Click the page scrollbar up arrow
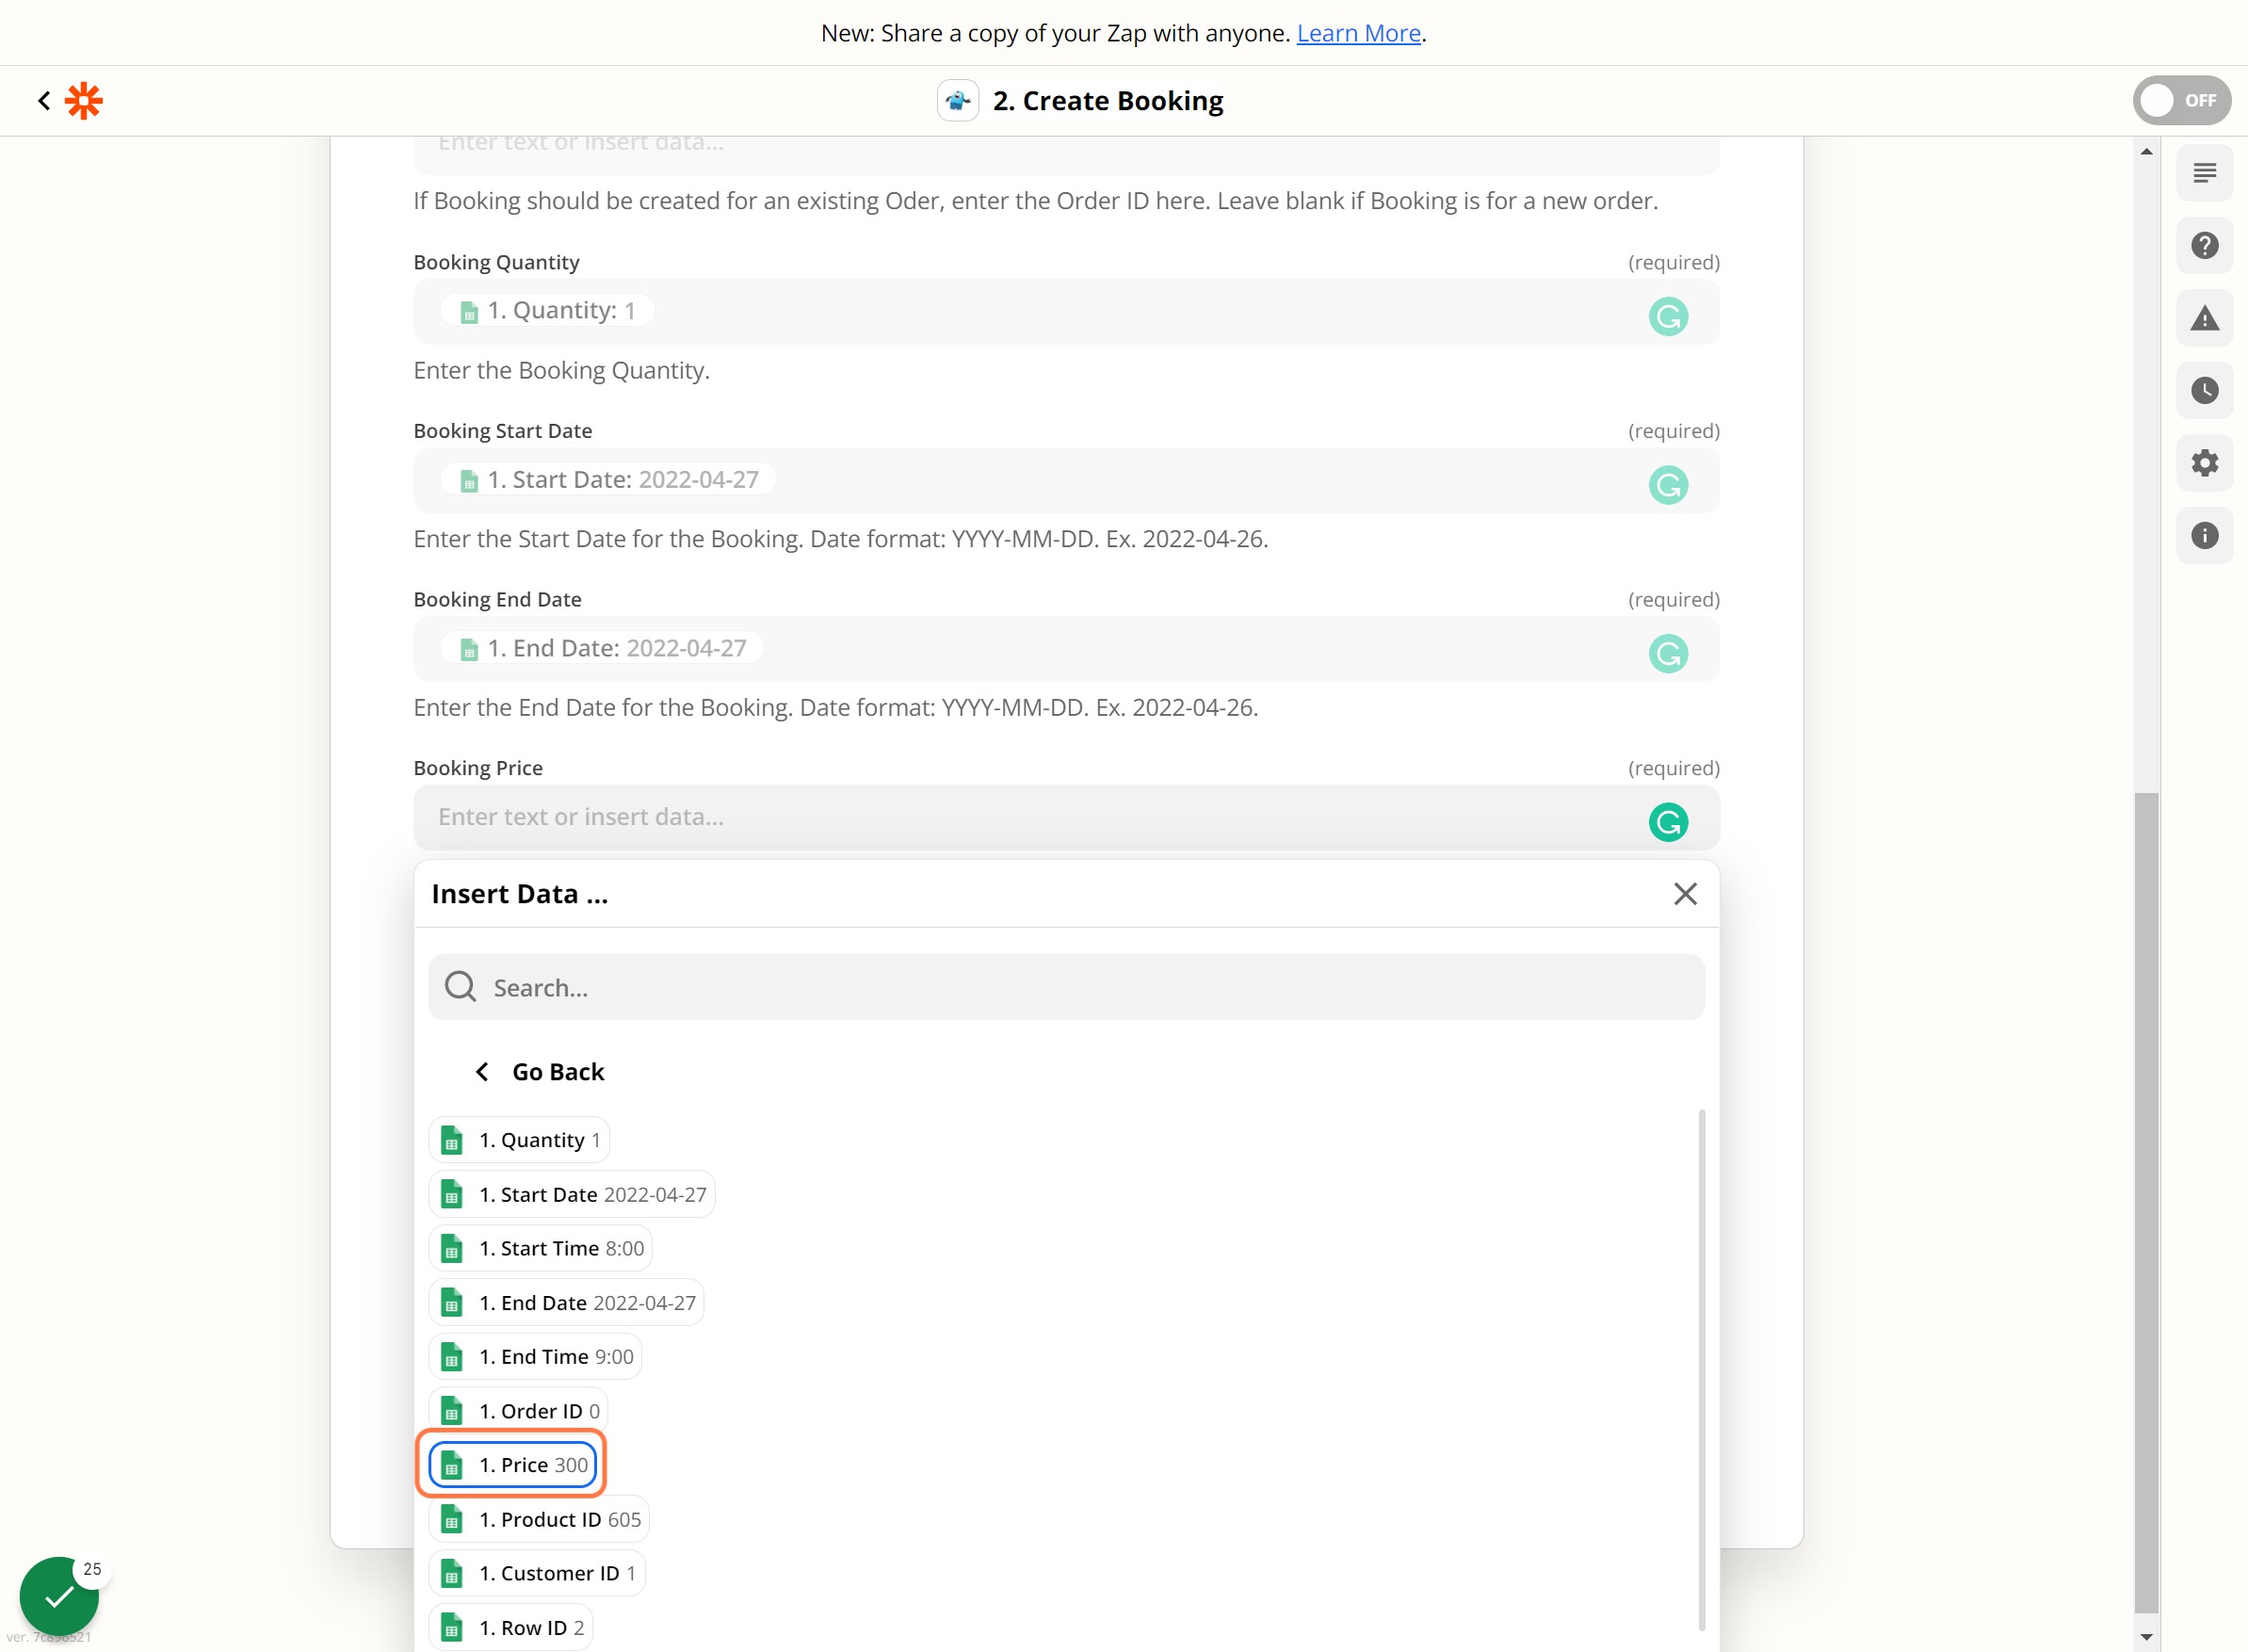This screenshot has height=1652, width=2248. coord(2146,151)
